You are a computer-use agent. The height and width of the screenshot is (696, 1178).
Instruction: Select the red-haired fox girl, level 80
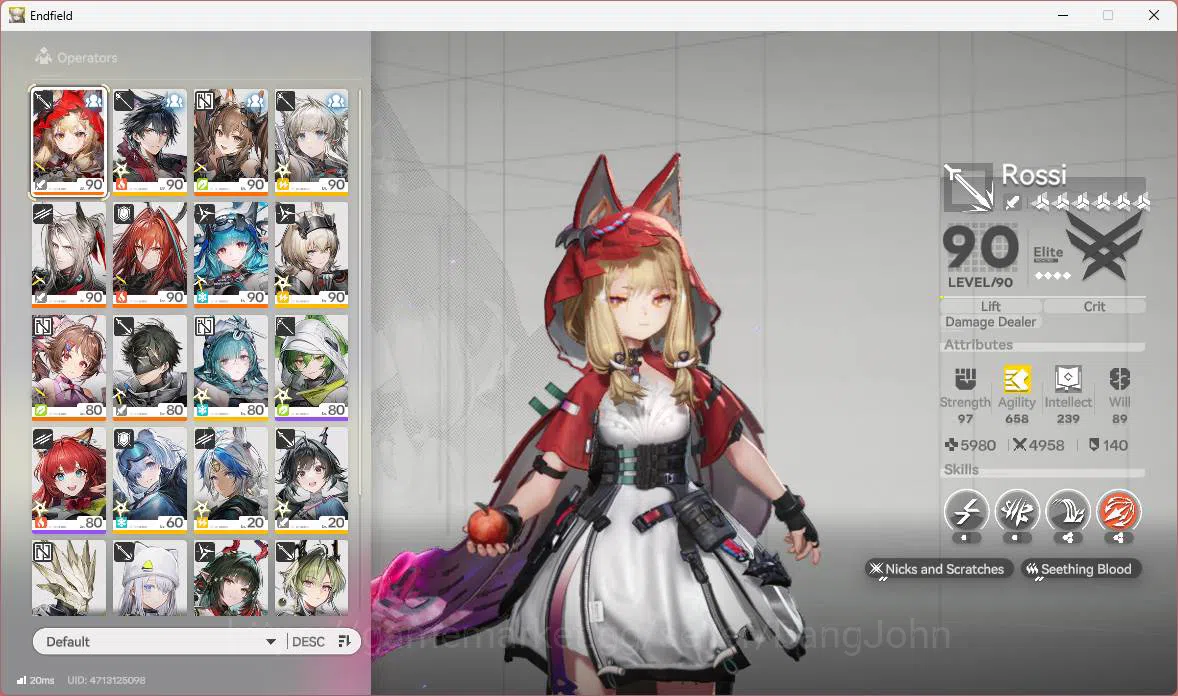pyautogui.click(x=68, y=480)
